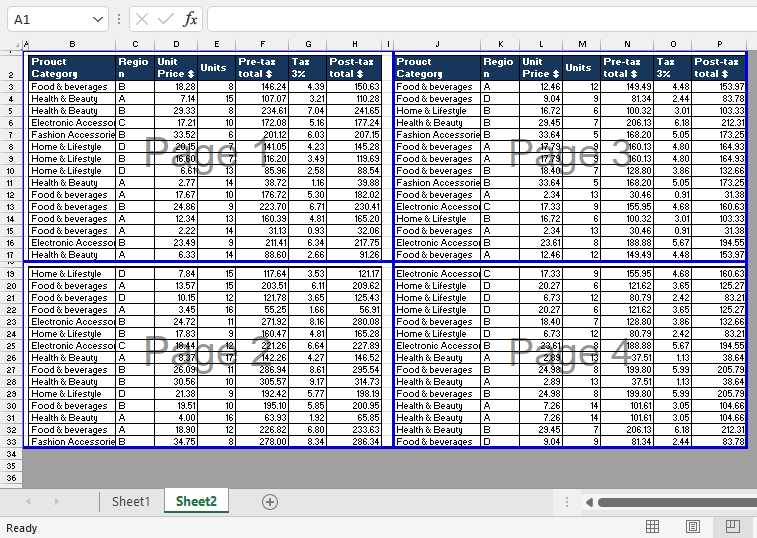Click the horizontal scrollbar thumb
Viewport: 757px width, 538px height.
coord(677,502)
